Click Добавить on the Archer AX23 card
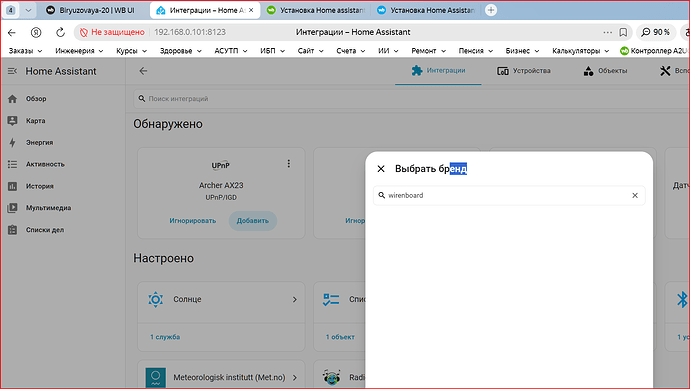The width and height of the screenshot is (690, 389). (253, 221)
